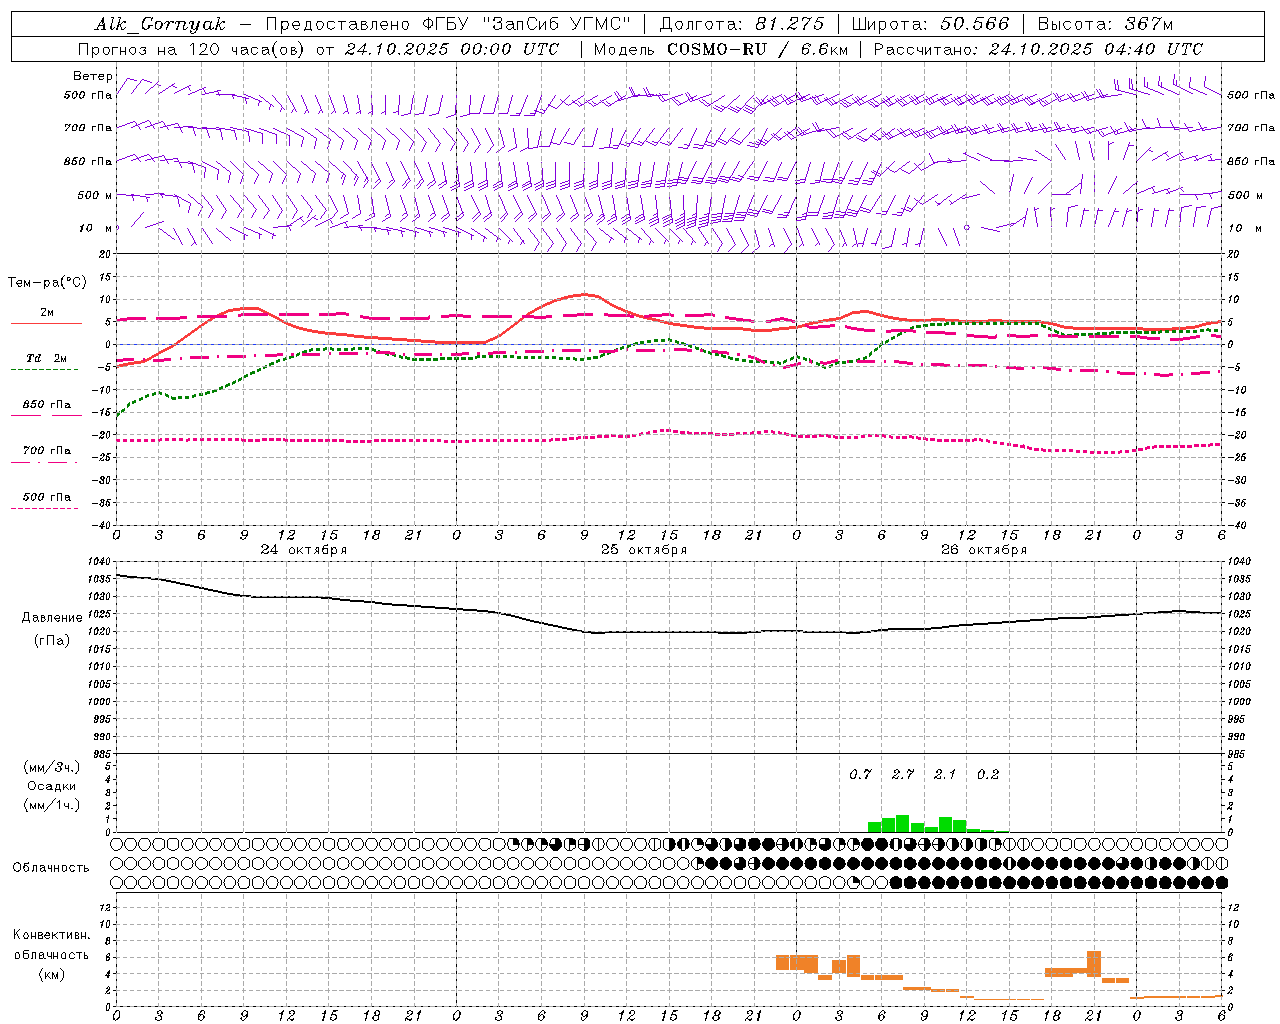Select the 24 октября date label
Viewport: 1280px width, 1024px height.
tap(304, 550)
